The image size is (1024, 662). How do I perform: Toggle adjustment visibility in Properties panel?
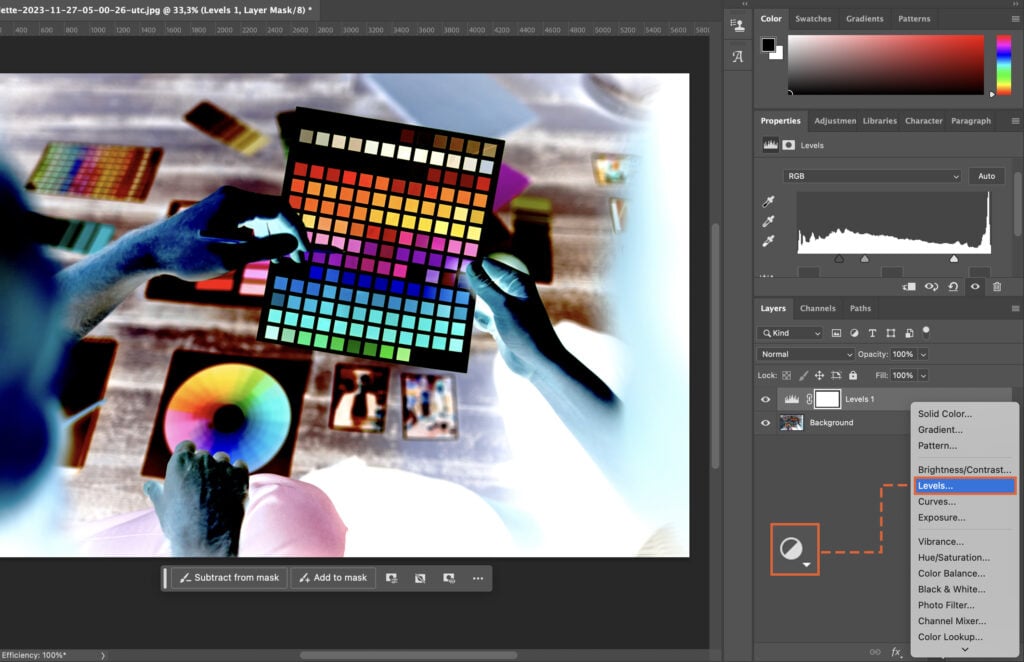975,286
